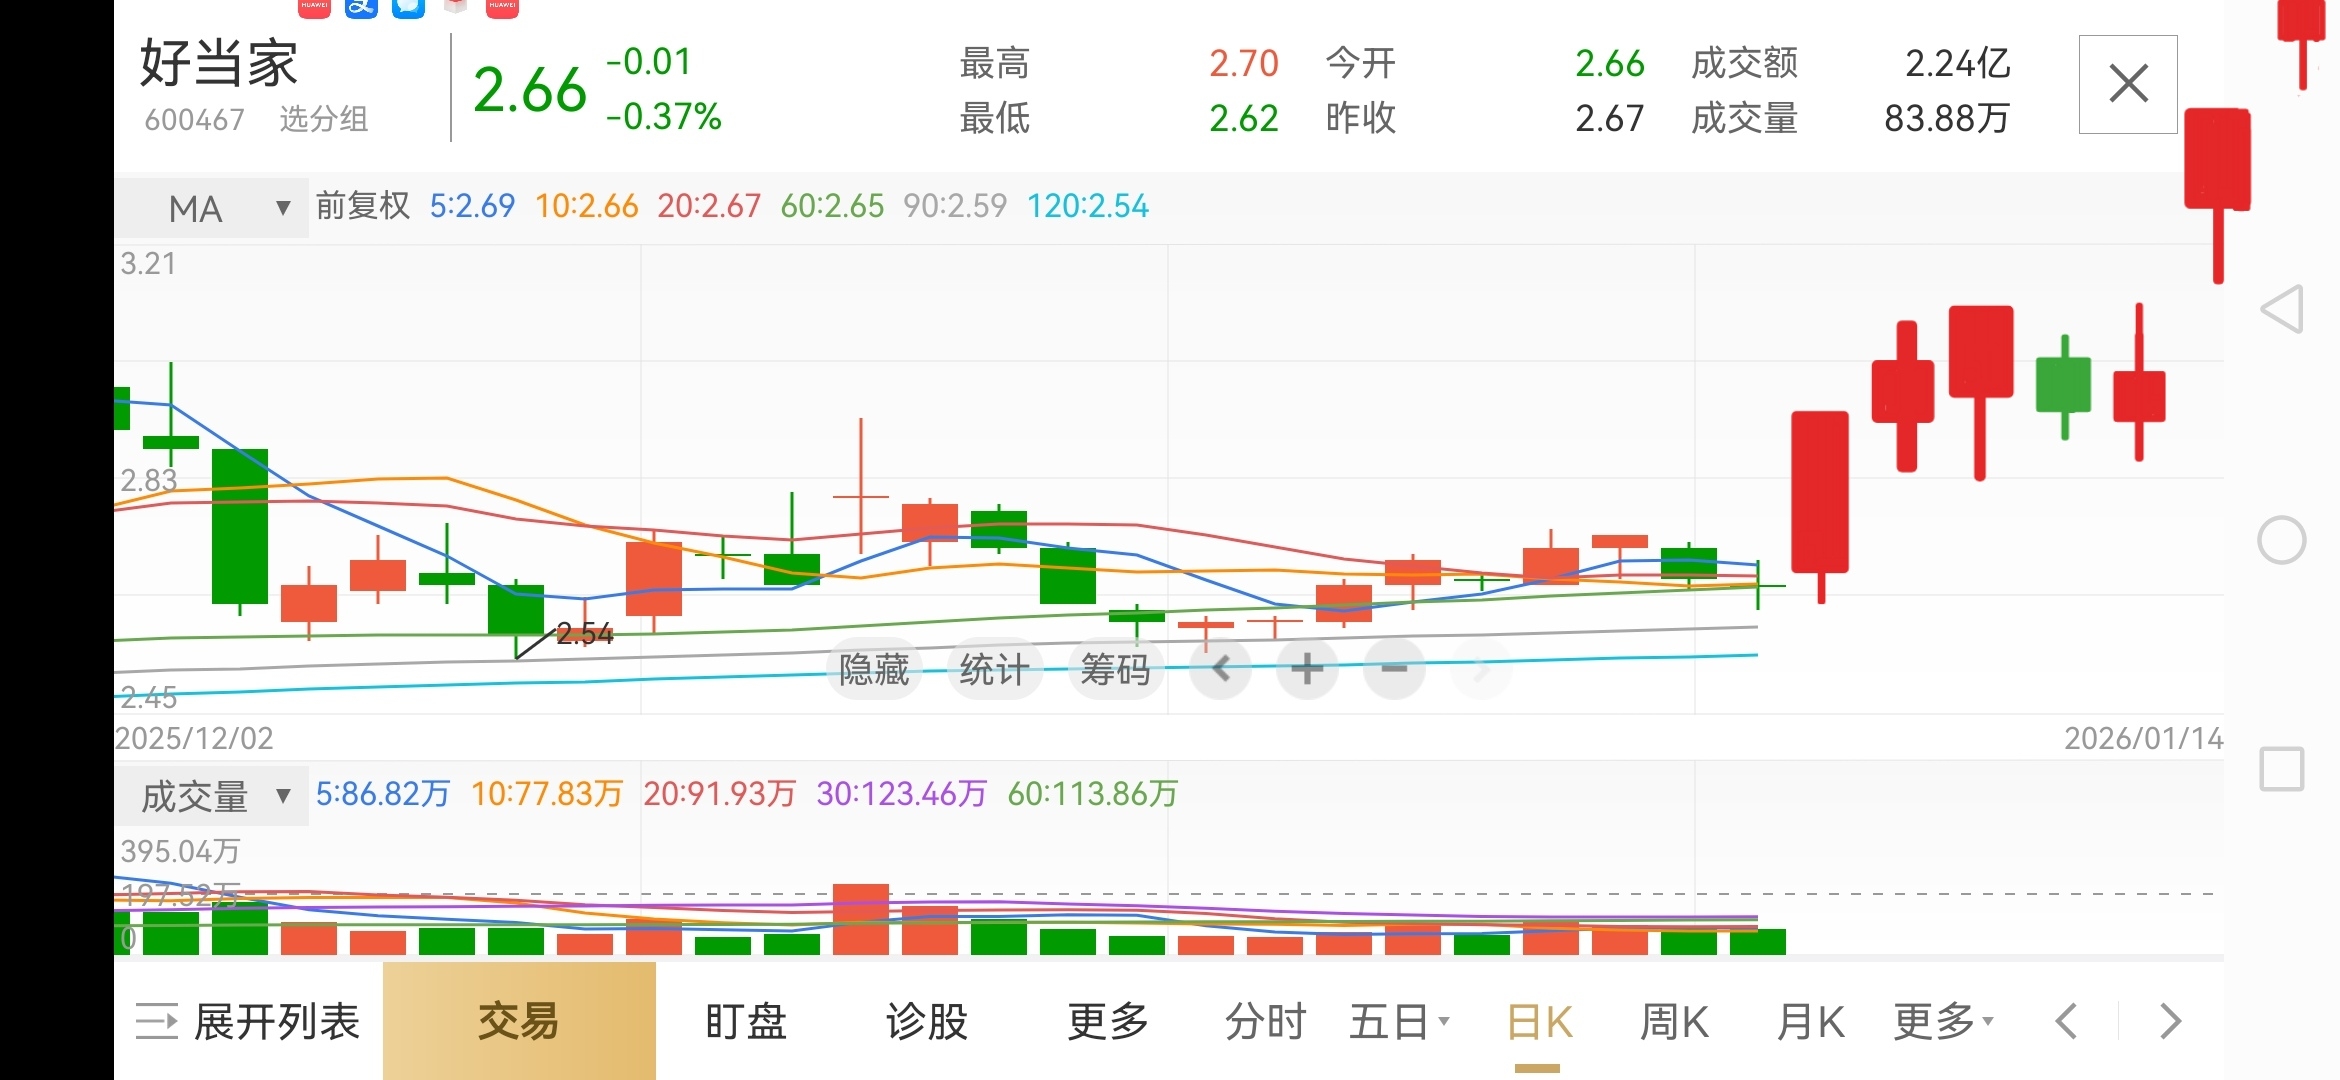Click 前复权 price adjustment label
Screen dimensions: 2340x1080
pyautogui.click(x=363, y=206)
